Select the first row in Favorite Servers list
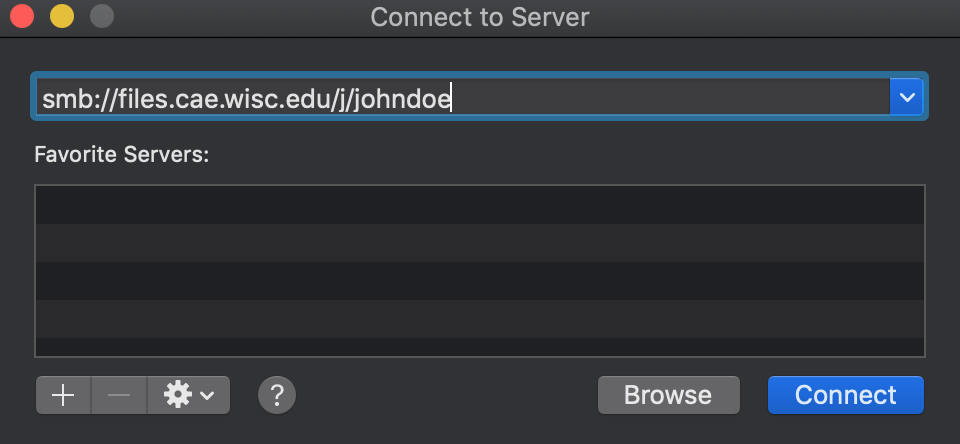The height and width of the screenshot is (444, 960). tap(480, 205)
